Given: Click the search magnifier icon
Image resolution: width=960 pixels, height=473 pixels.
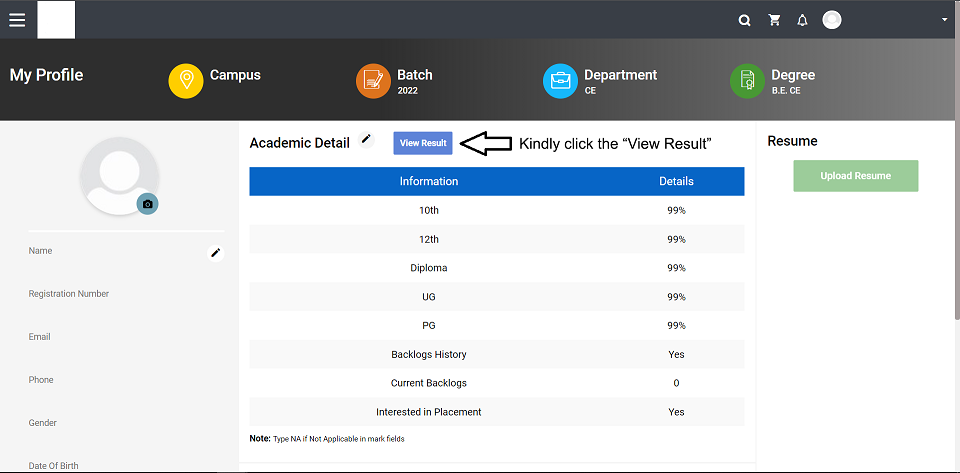Looking at the screenshot, I should 744,20.
